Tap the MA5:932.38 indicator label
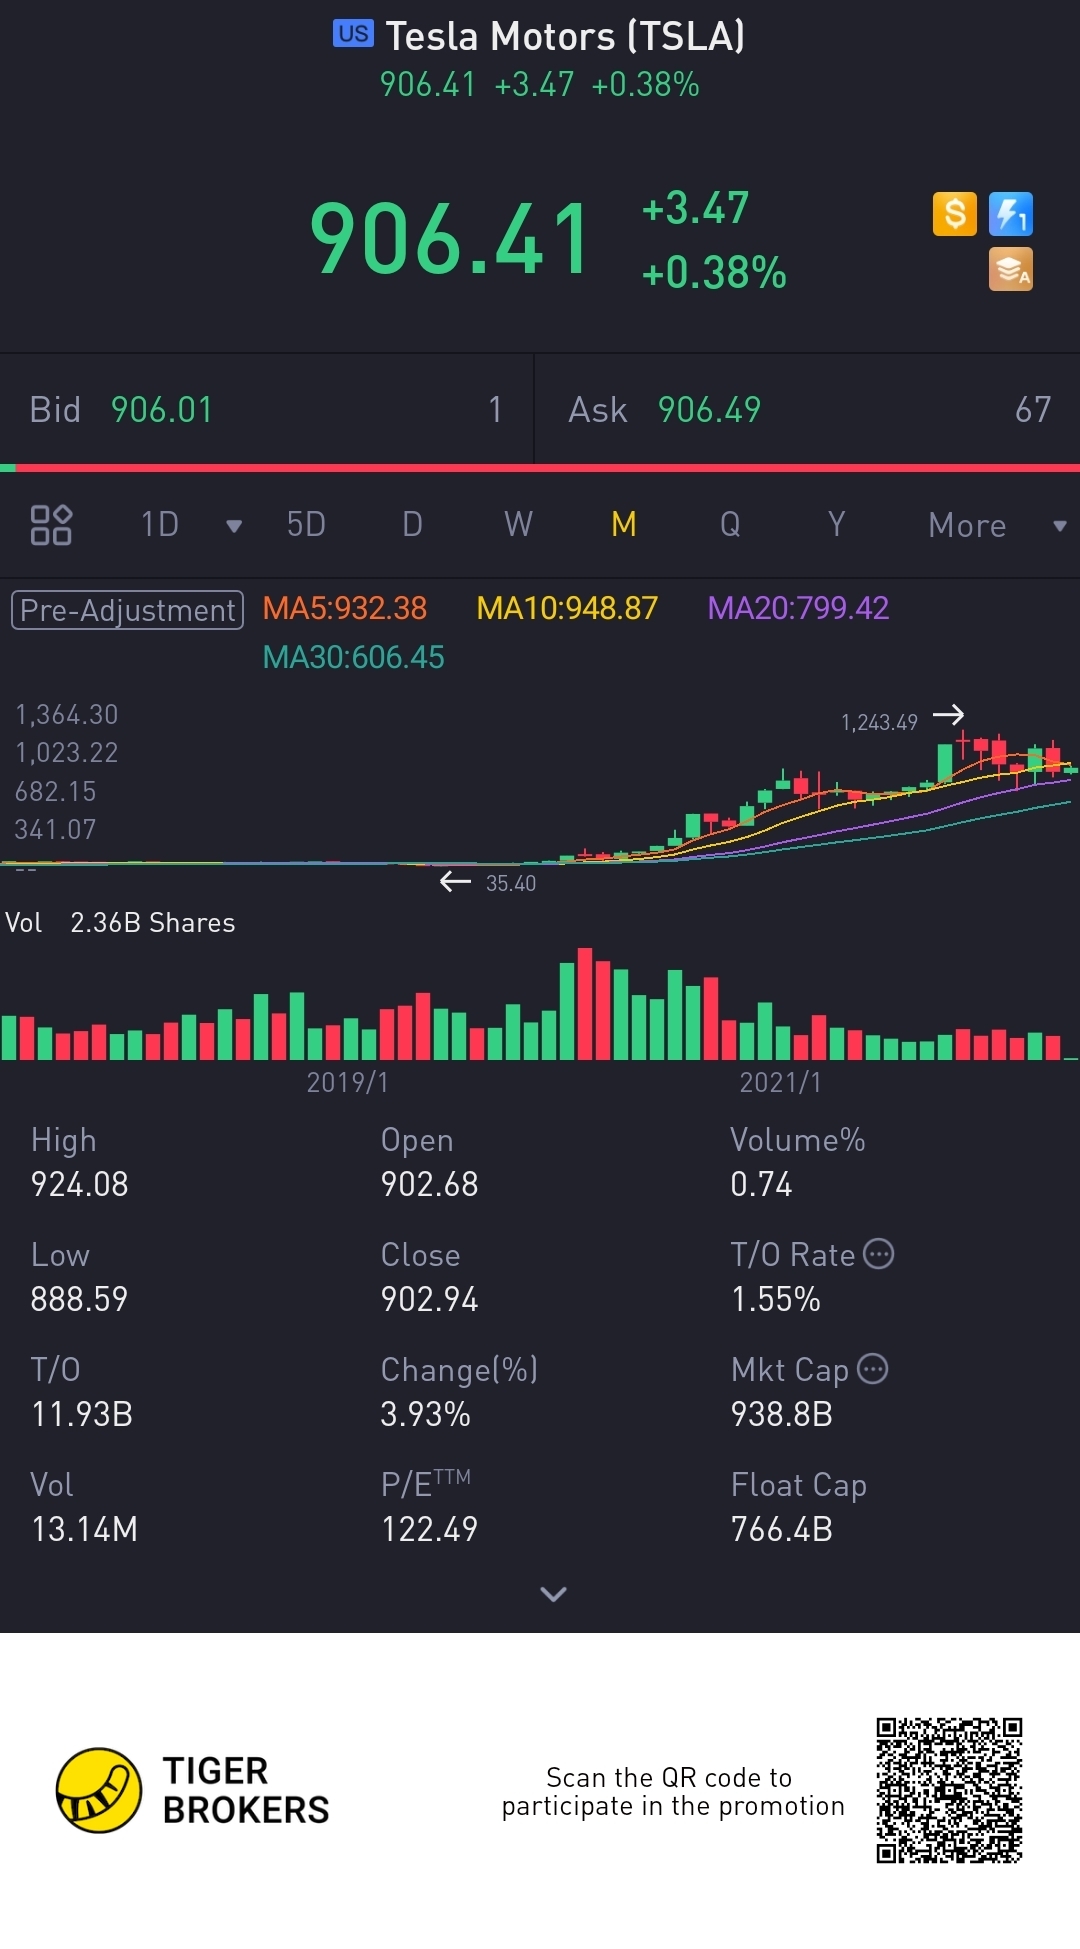 (x=345, y=608)
